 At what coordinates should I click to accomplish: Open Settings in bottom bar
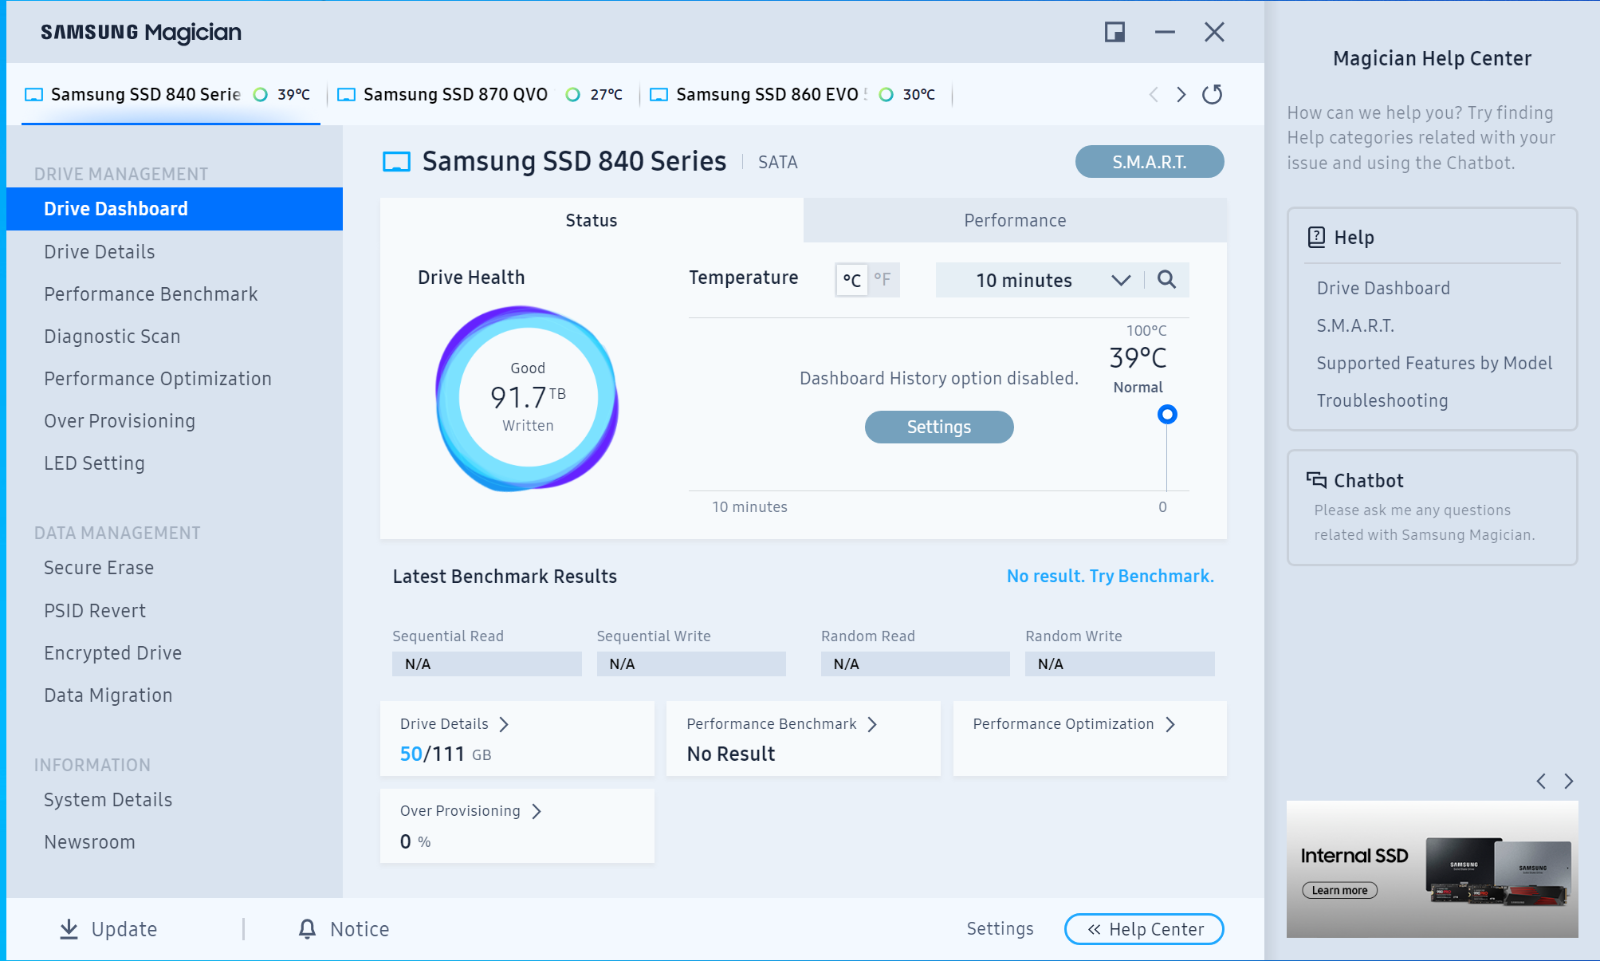point(1000,929)
